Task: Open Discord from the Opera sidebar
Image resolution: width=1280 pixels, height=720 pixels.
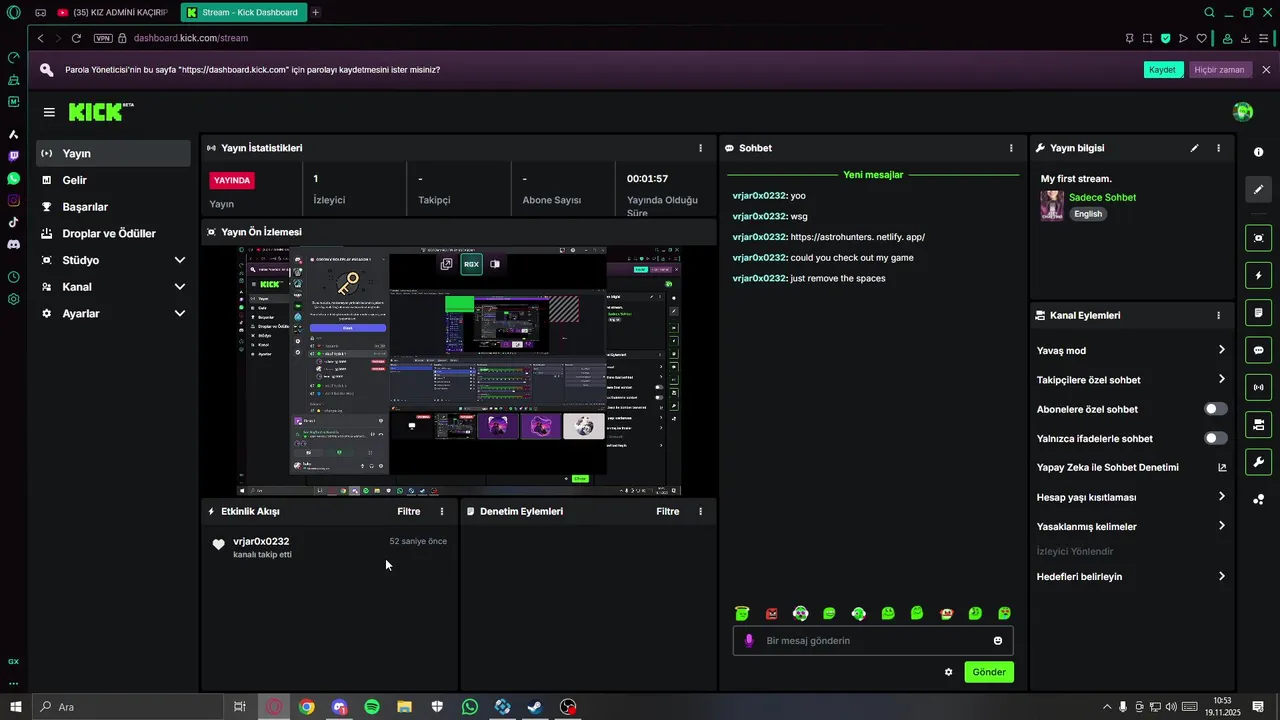Action: (x=13, y=244)
